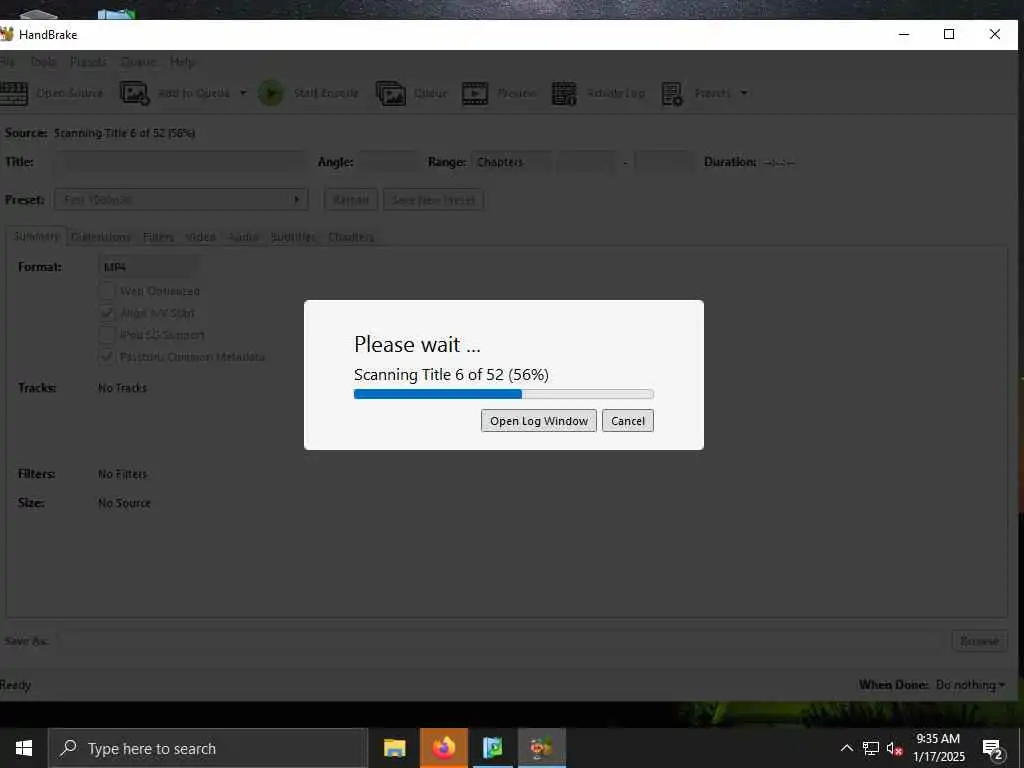
Task: Expand the Presets toolbar dropdown arrow
Action: pos(743,93)
